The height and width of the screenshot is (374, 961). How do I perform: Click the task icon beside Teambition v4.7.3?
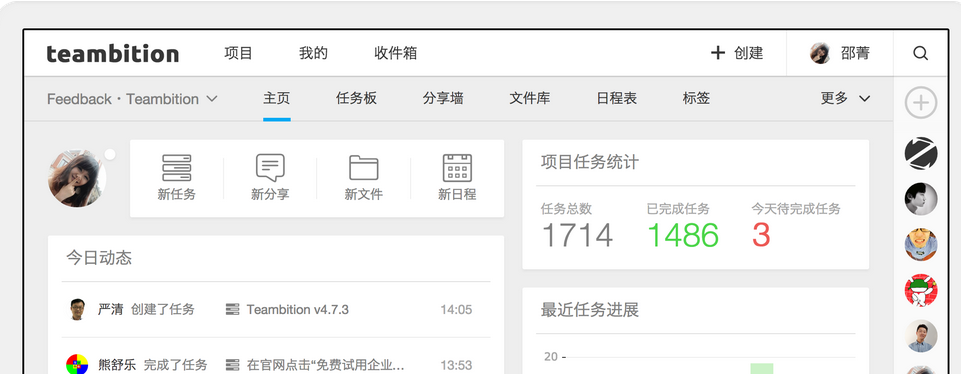pos(232,310)
